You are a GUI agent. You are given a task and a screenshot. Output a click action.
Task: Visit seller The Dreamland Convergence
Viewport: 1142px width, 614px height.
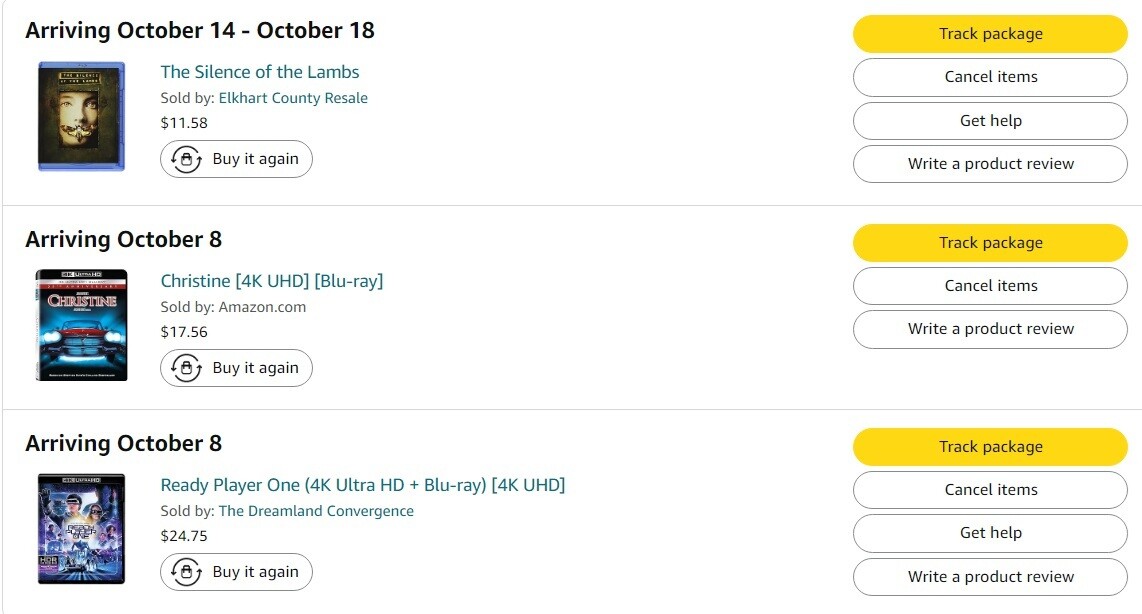tap(316, 511)
